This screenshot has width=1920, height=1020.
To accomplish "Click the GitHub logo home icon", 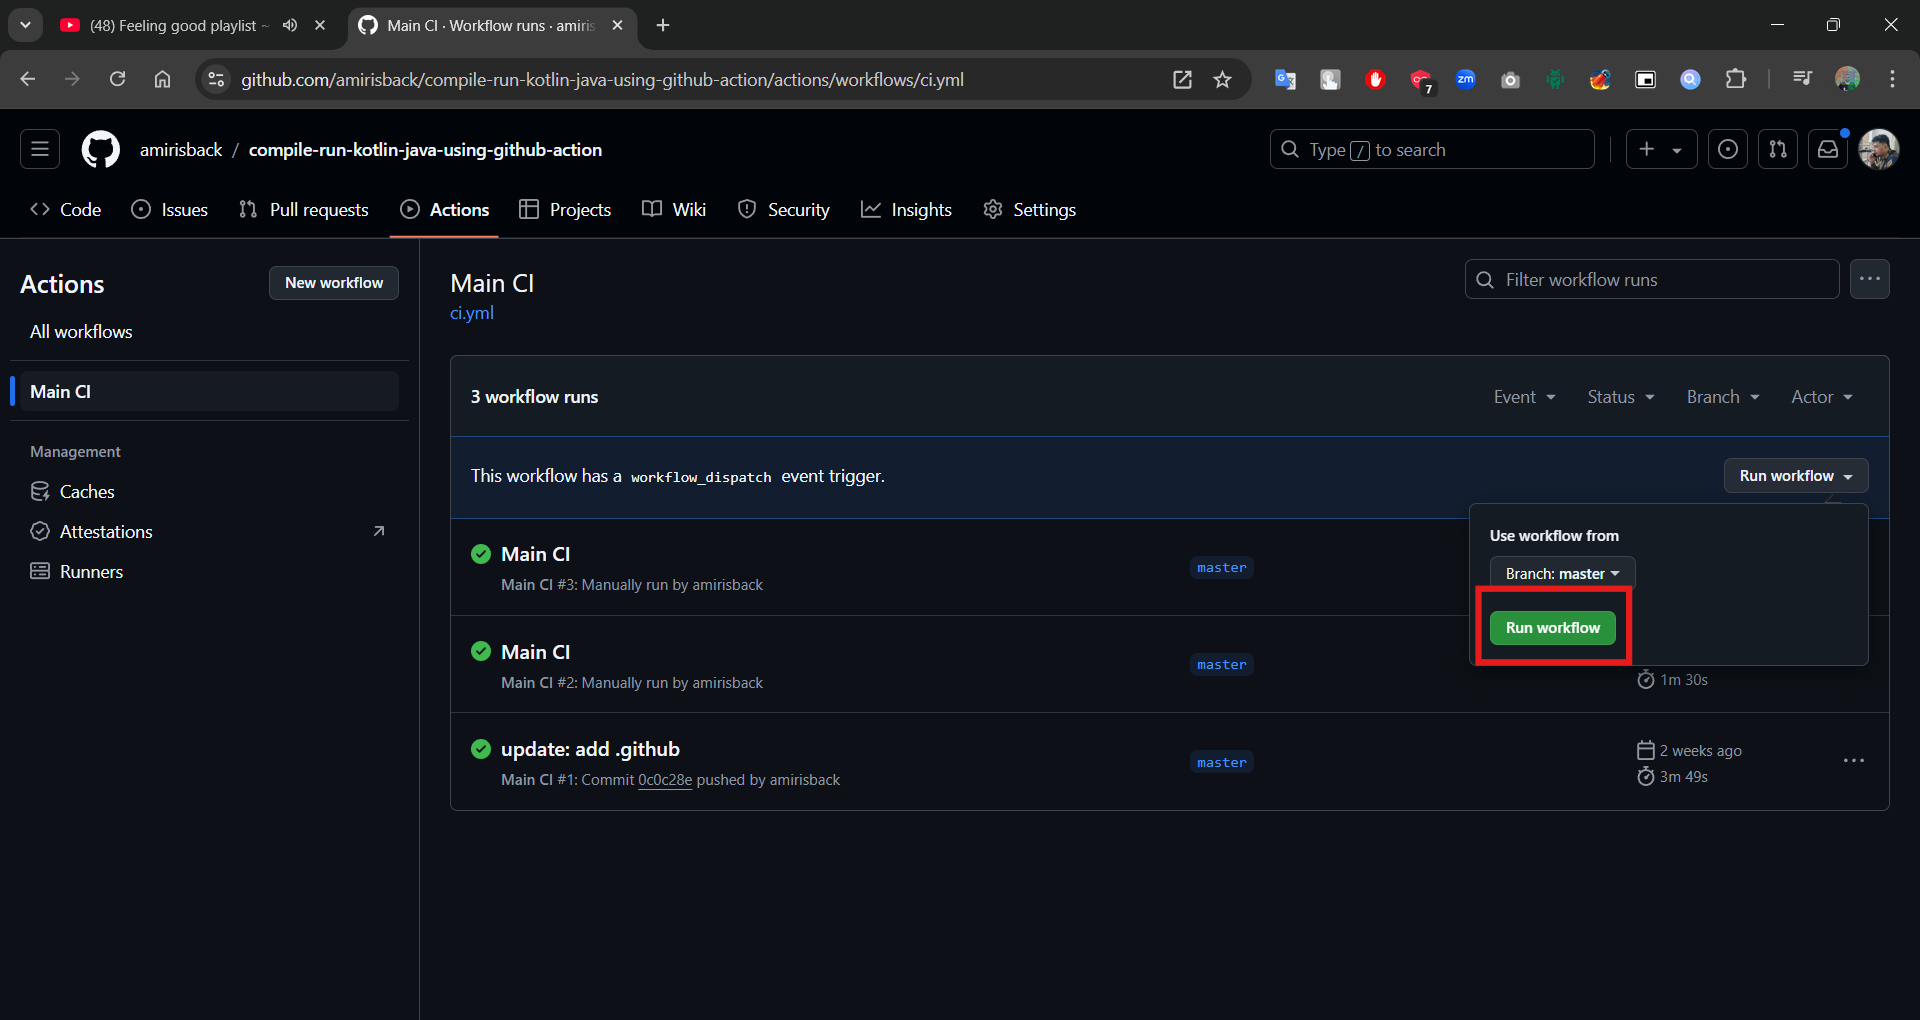I will (100, 150).
